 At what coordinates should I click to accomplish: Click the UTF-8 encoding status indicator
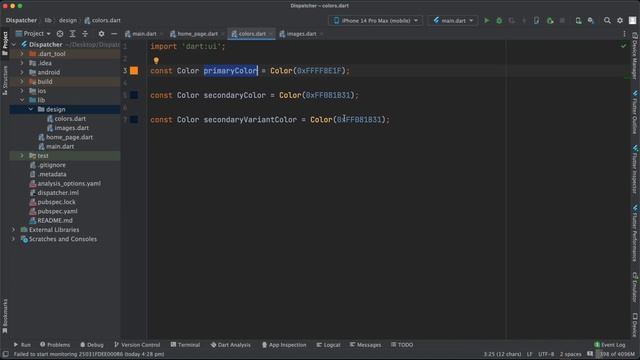(x=546, y=354)
